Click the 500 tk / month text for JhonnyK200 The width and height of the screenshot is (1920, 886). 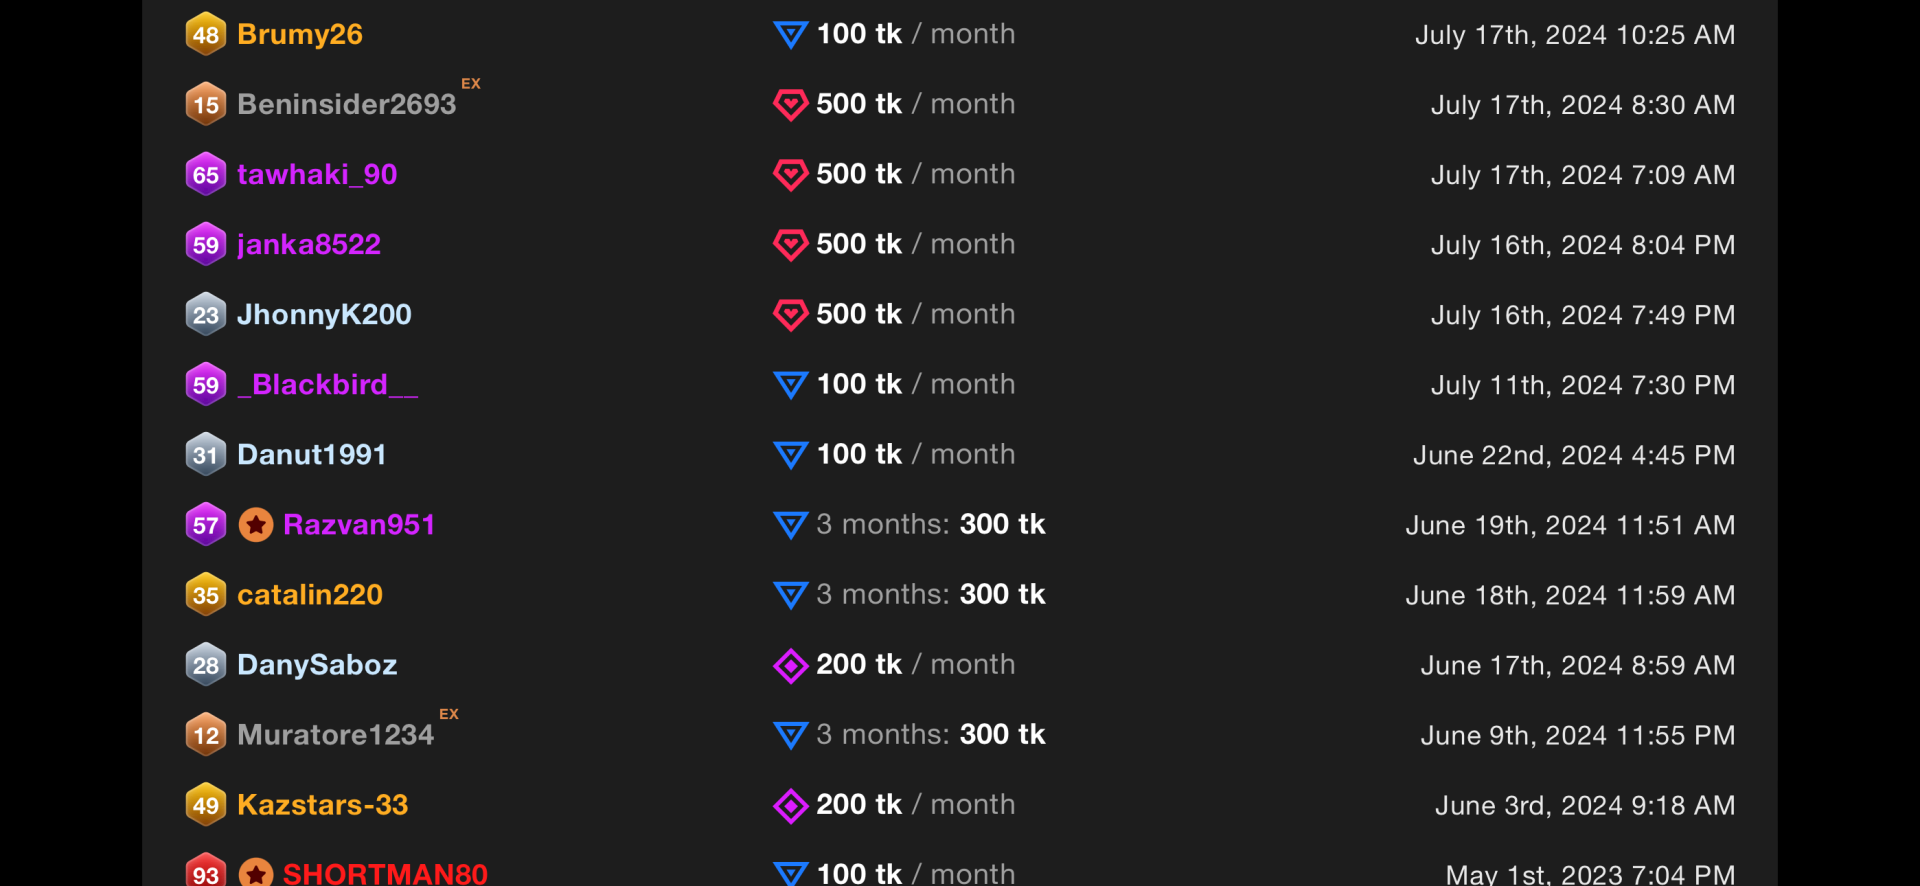(915, 315)
